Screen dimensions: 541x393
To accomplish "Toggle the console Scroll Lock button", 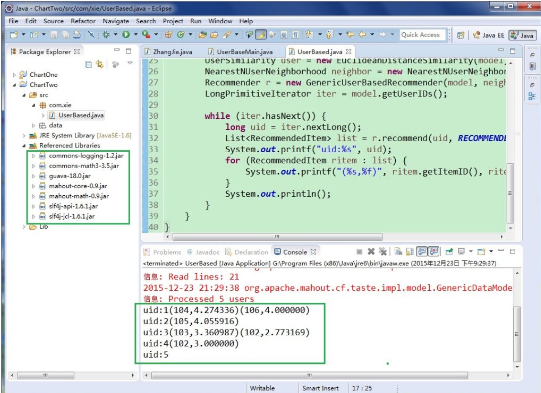I will 410,252.
